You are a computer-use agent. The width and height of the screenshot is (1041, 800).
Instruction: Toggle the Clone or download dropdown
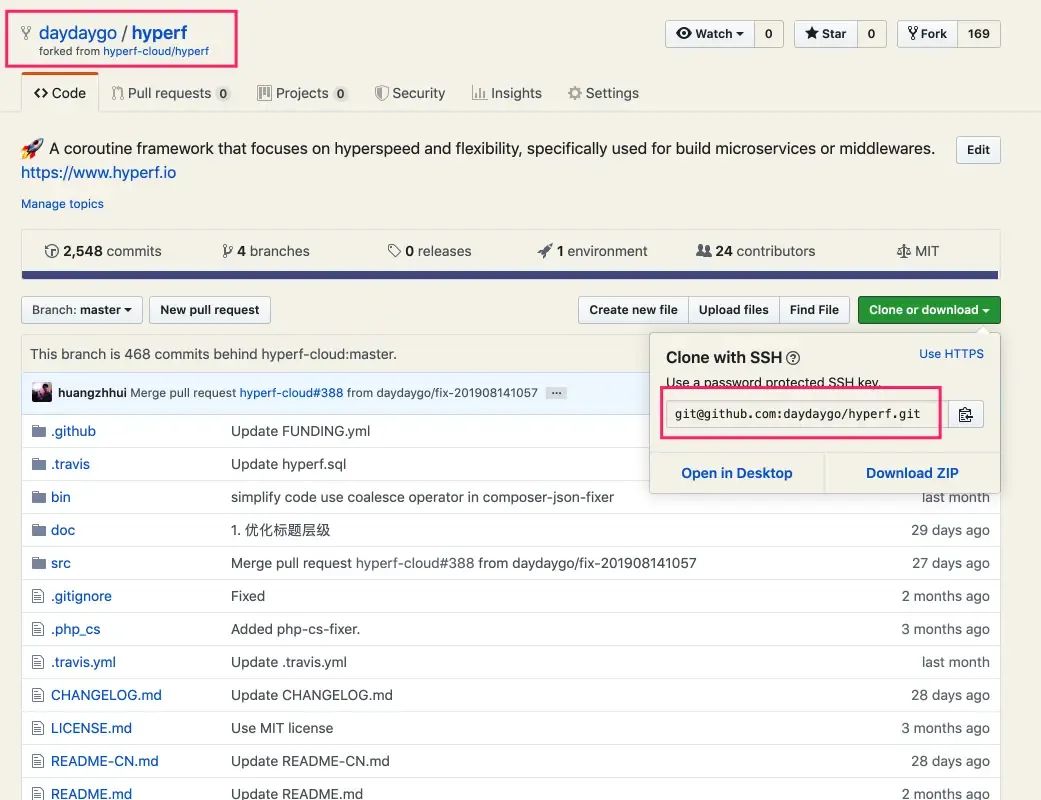tap(929, 310)
